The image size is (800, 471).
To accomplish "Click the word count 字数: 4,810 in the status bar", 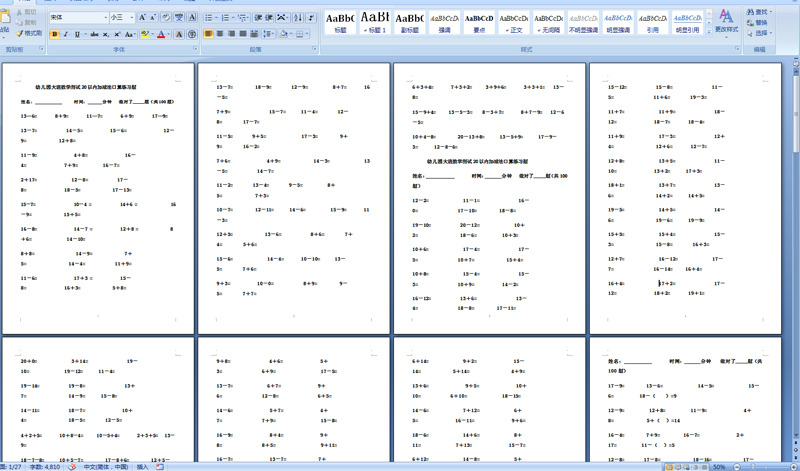I will point(44,467).
